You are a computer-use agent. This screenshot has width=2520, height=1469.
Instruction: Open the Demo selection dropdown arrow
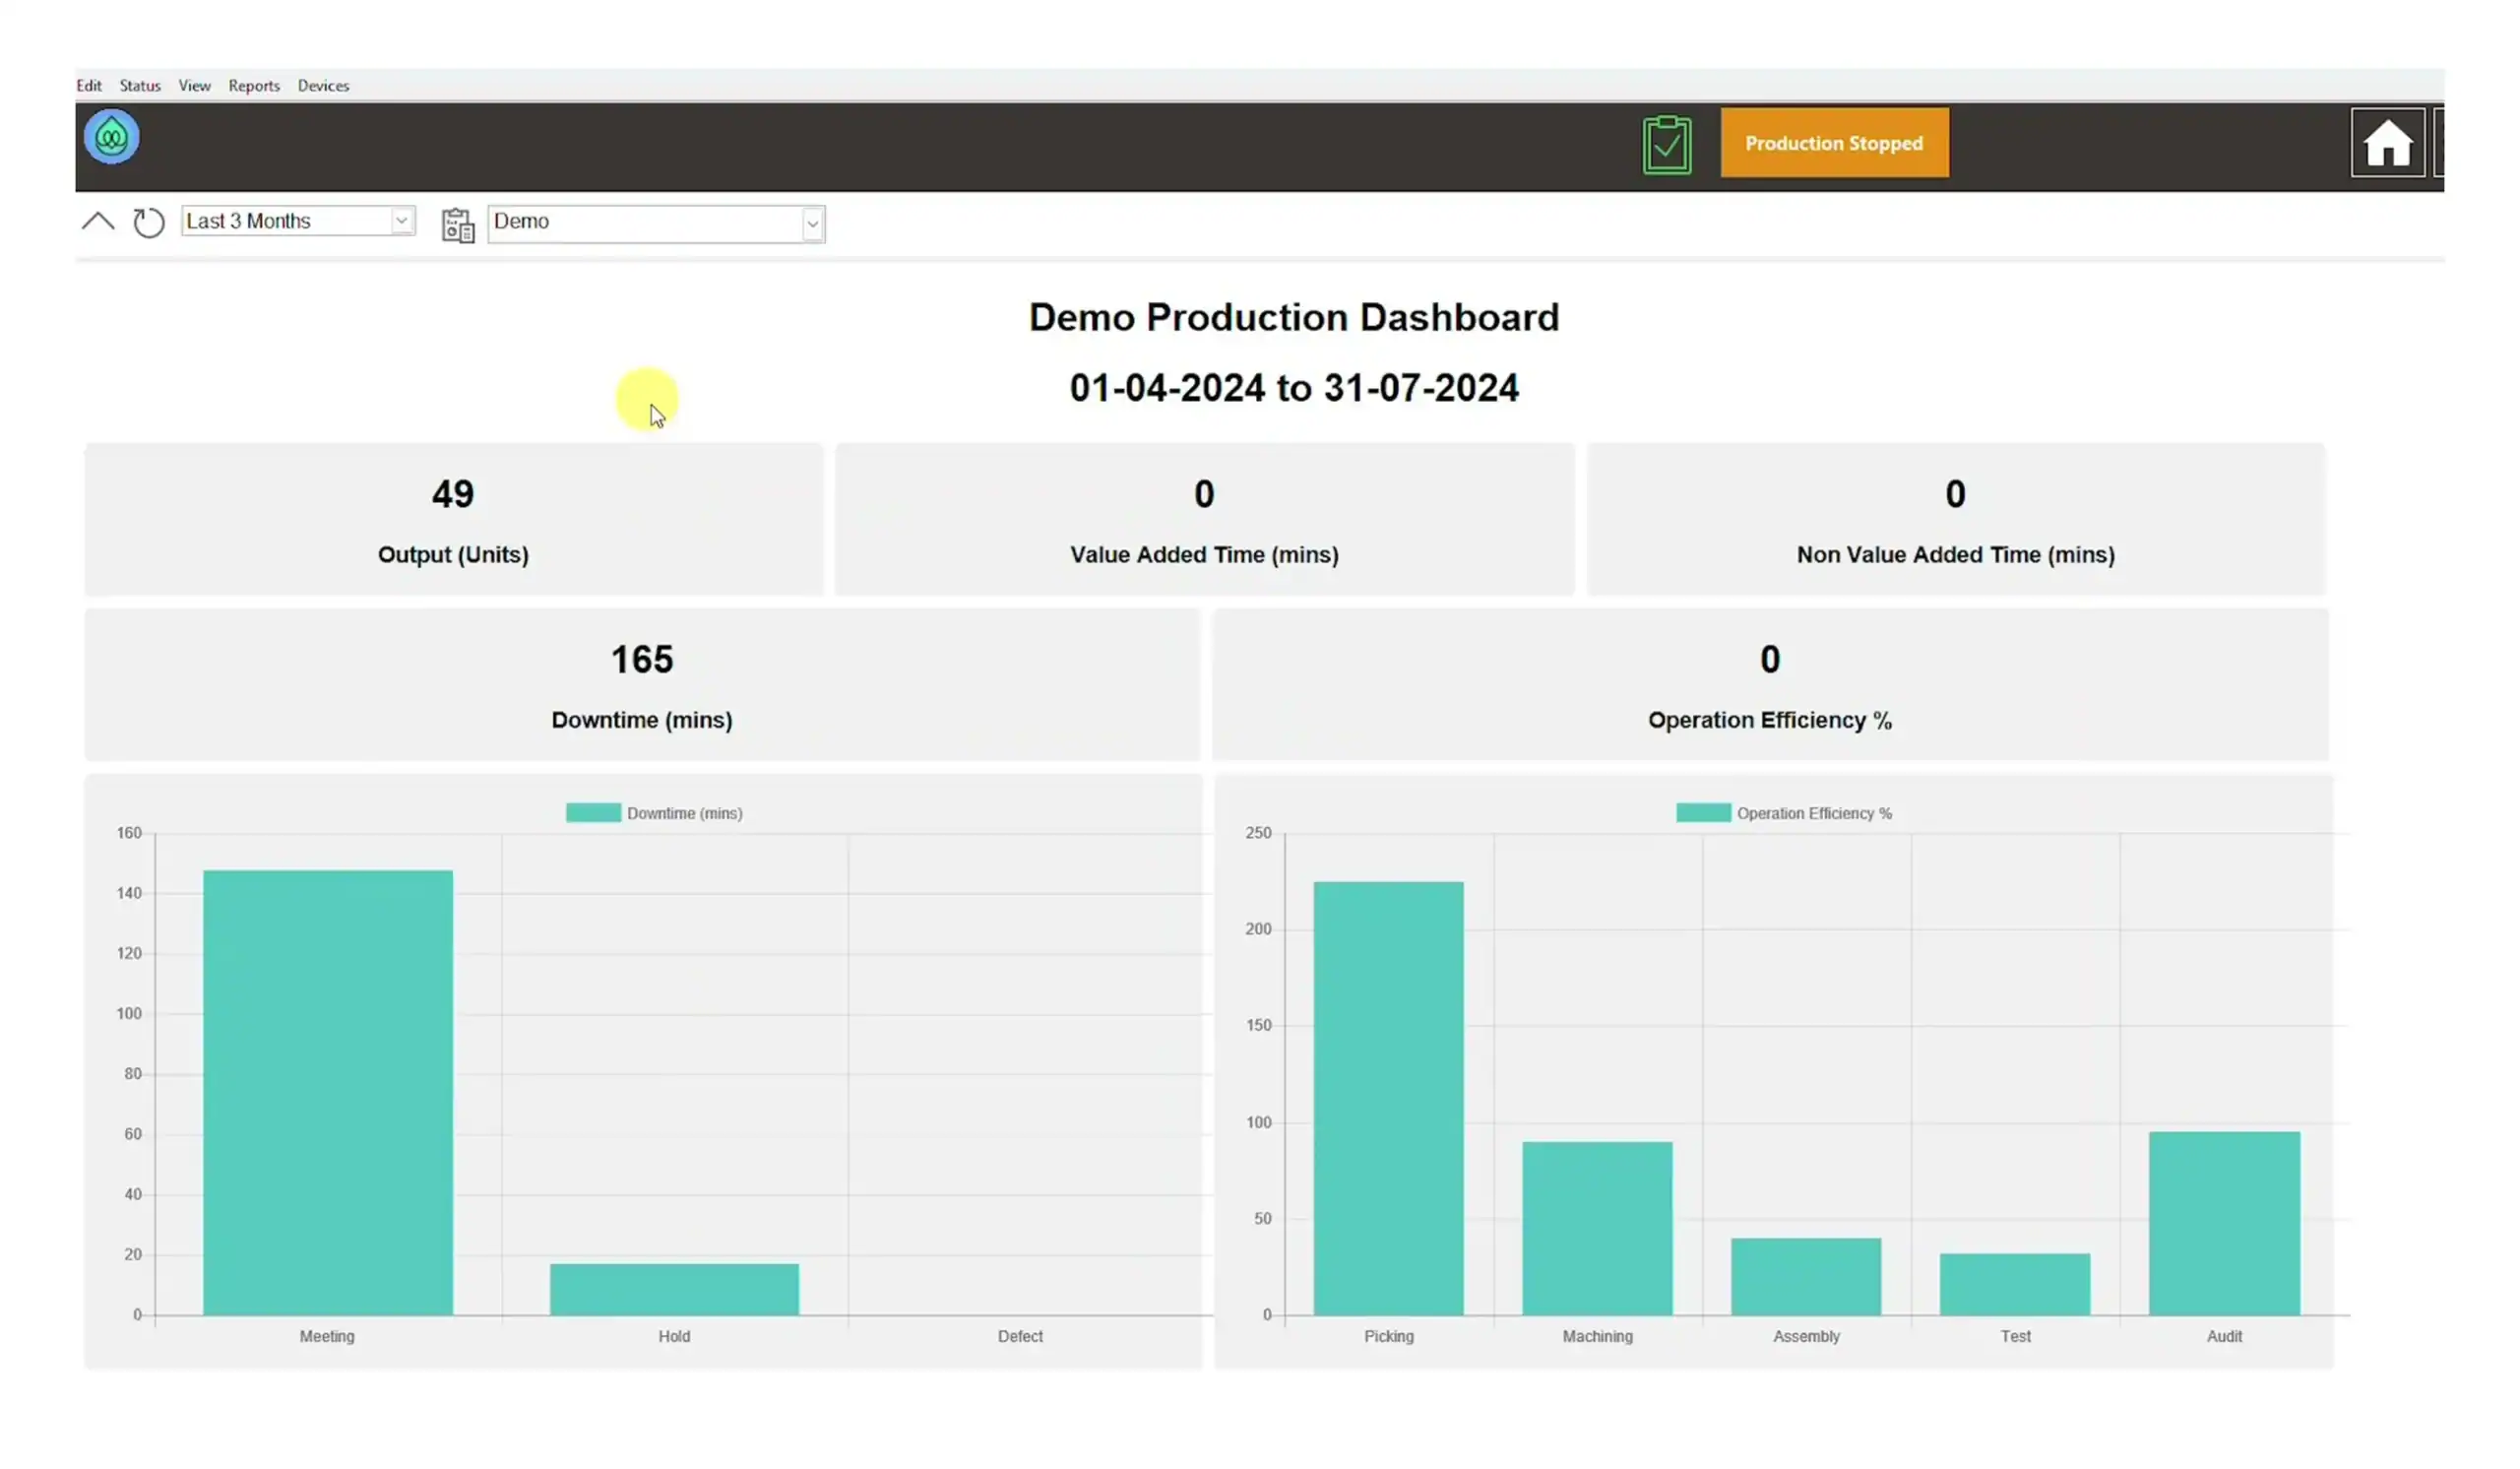click(812, 224)
